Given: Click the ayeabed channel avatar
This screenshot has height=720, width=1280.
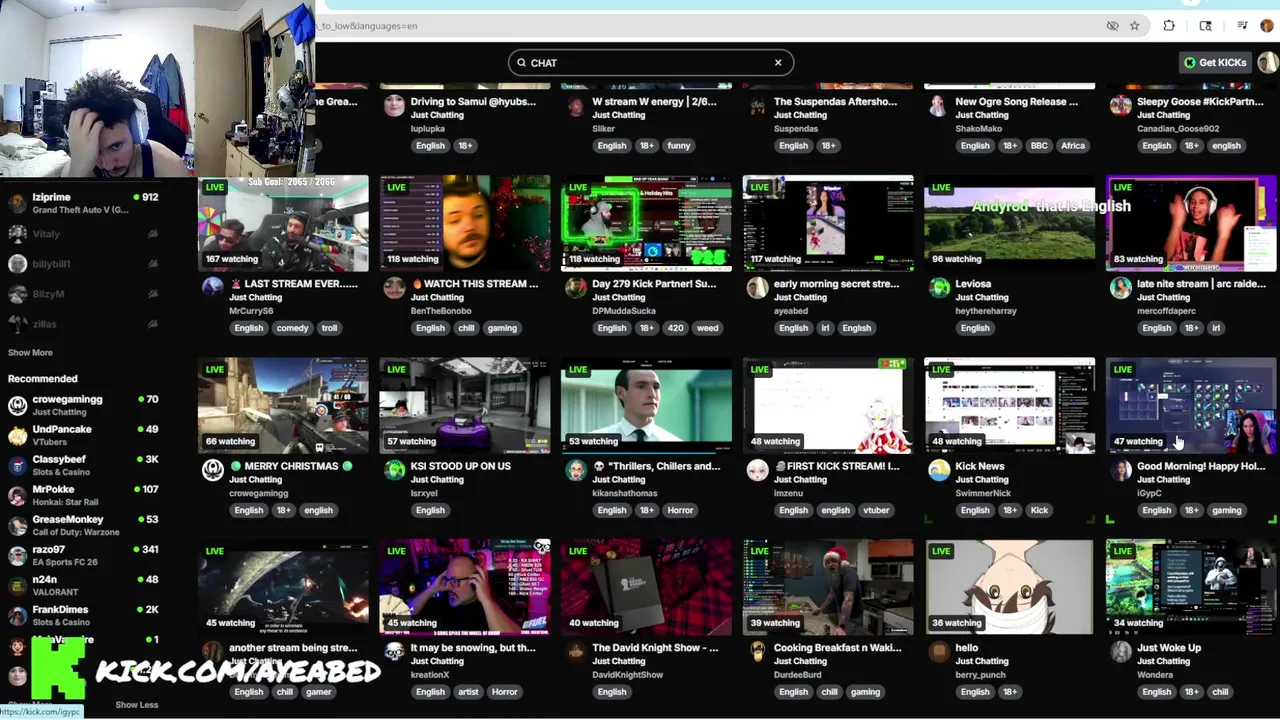Looking at the screenshot, I should click(757, 288).
